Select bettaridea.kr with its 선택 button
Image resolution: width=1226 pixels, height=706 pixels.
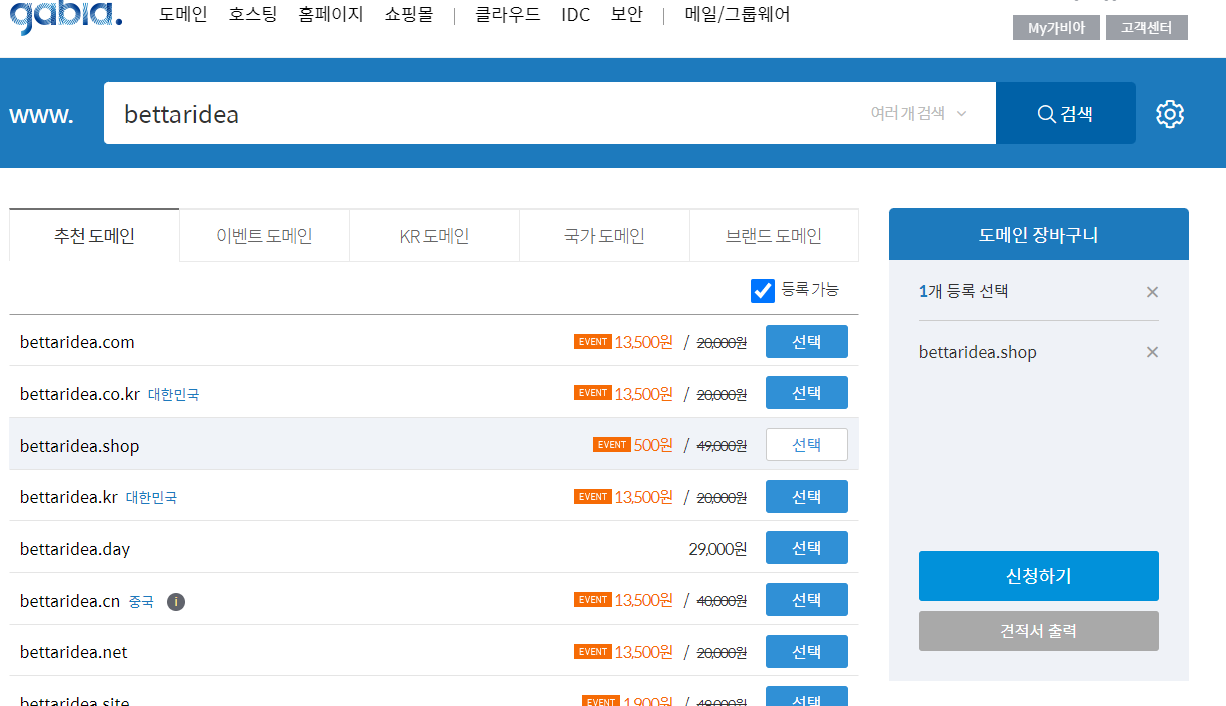click(x=807, y=496)
